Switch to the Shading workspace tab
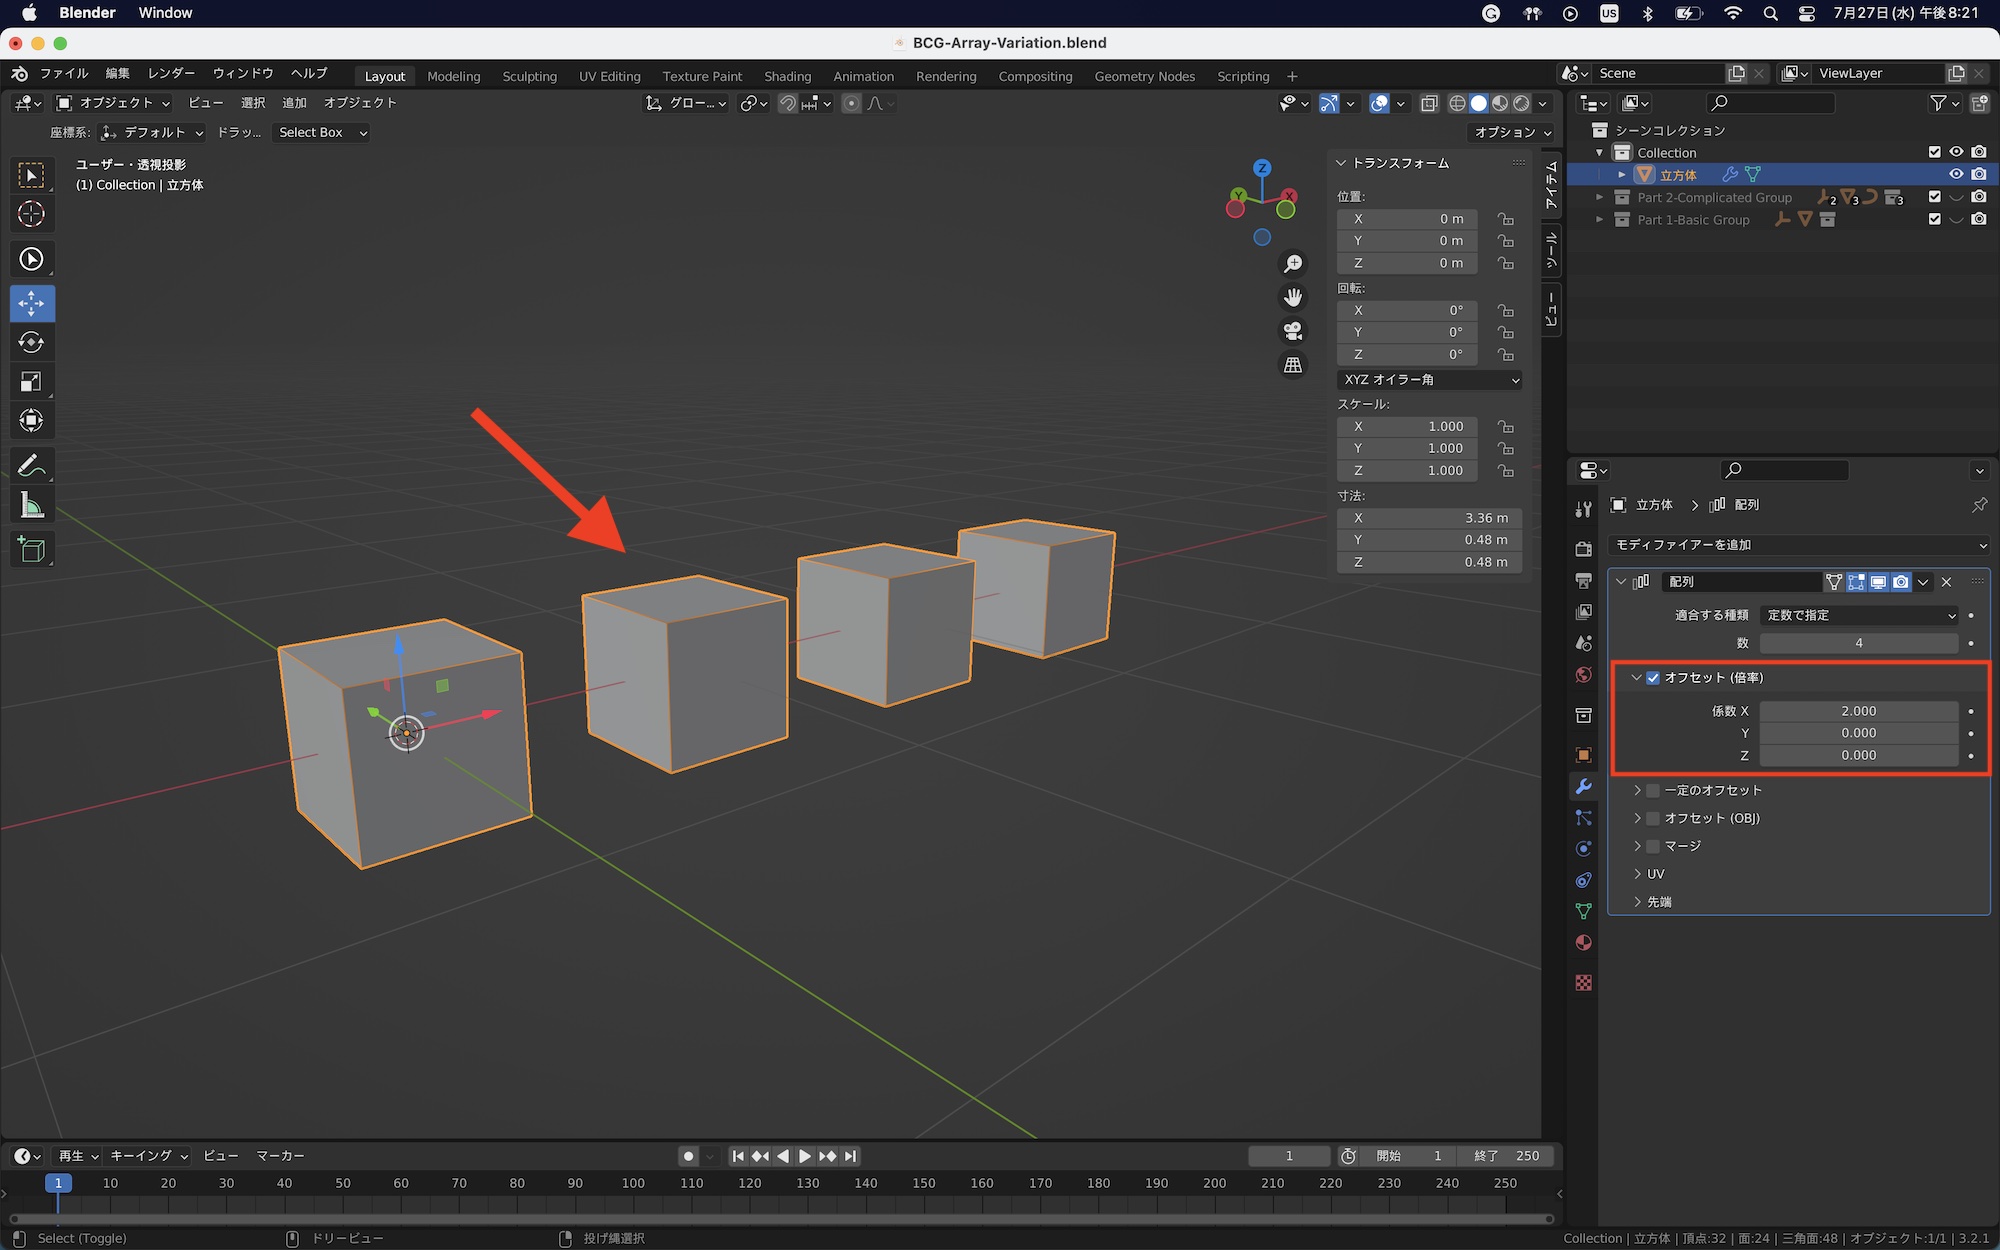The image size is (2000, 1250). pyautogui.click(x=787, y=76)
